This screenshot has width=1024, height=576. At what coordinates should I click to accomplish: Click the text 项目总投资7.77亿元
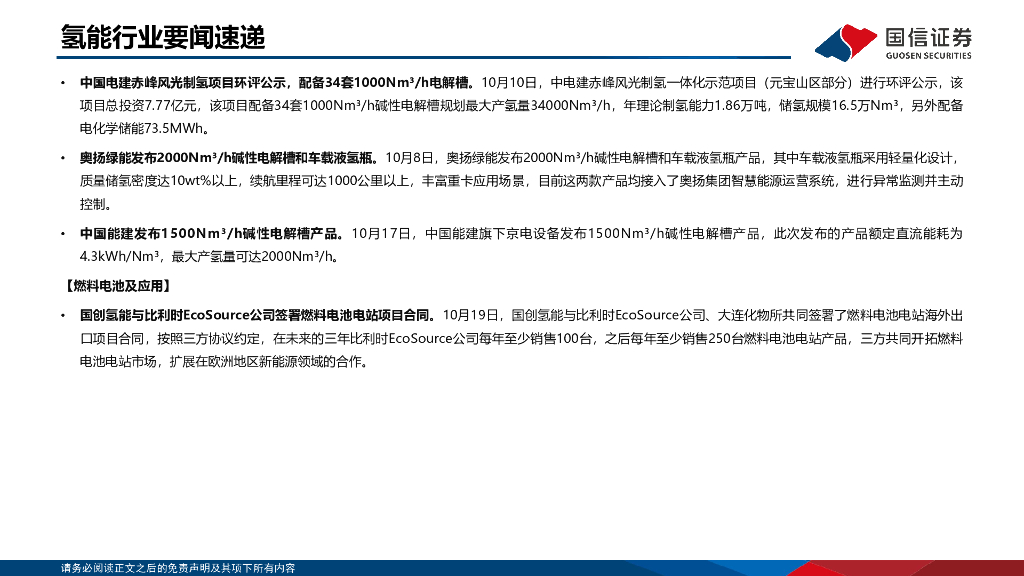138,106
